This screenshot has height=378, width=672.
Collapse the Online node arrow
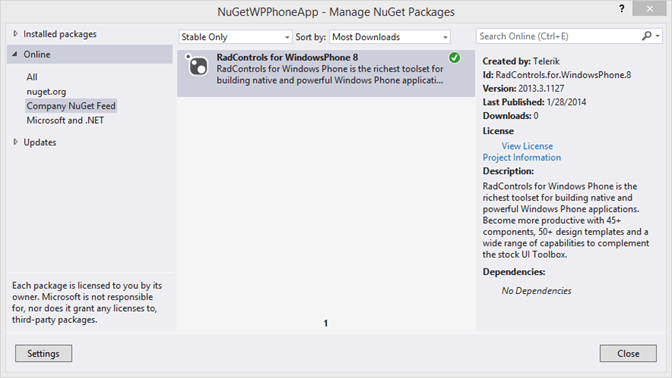(15, 54)
